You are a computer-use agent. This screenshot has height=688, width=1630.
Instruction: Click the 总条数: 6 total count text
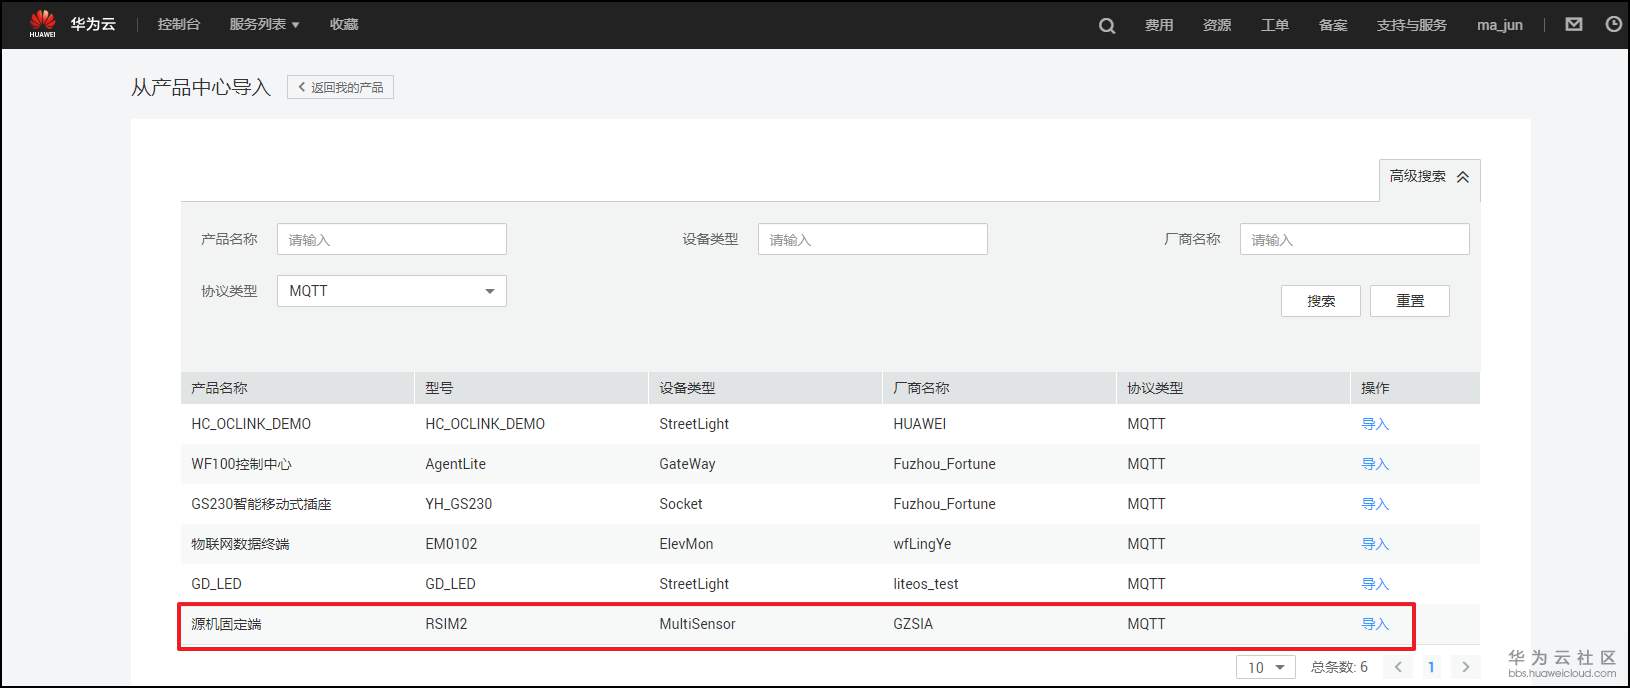1339,667
